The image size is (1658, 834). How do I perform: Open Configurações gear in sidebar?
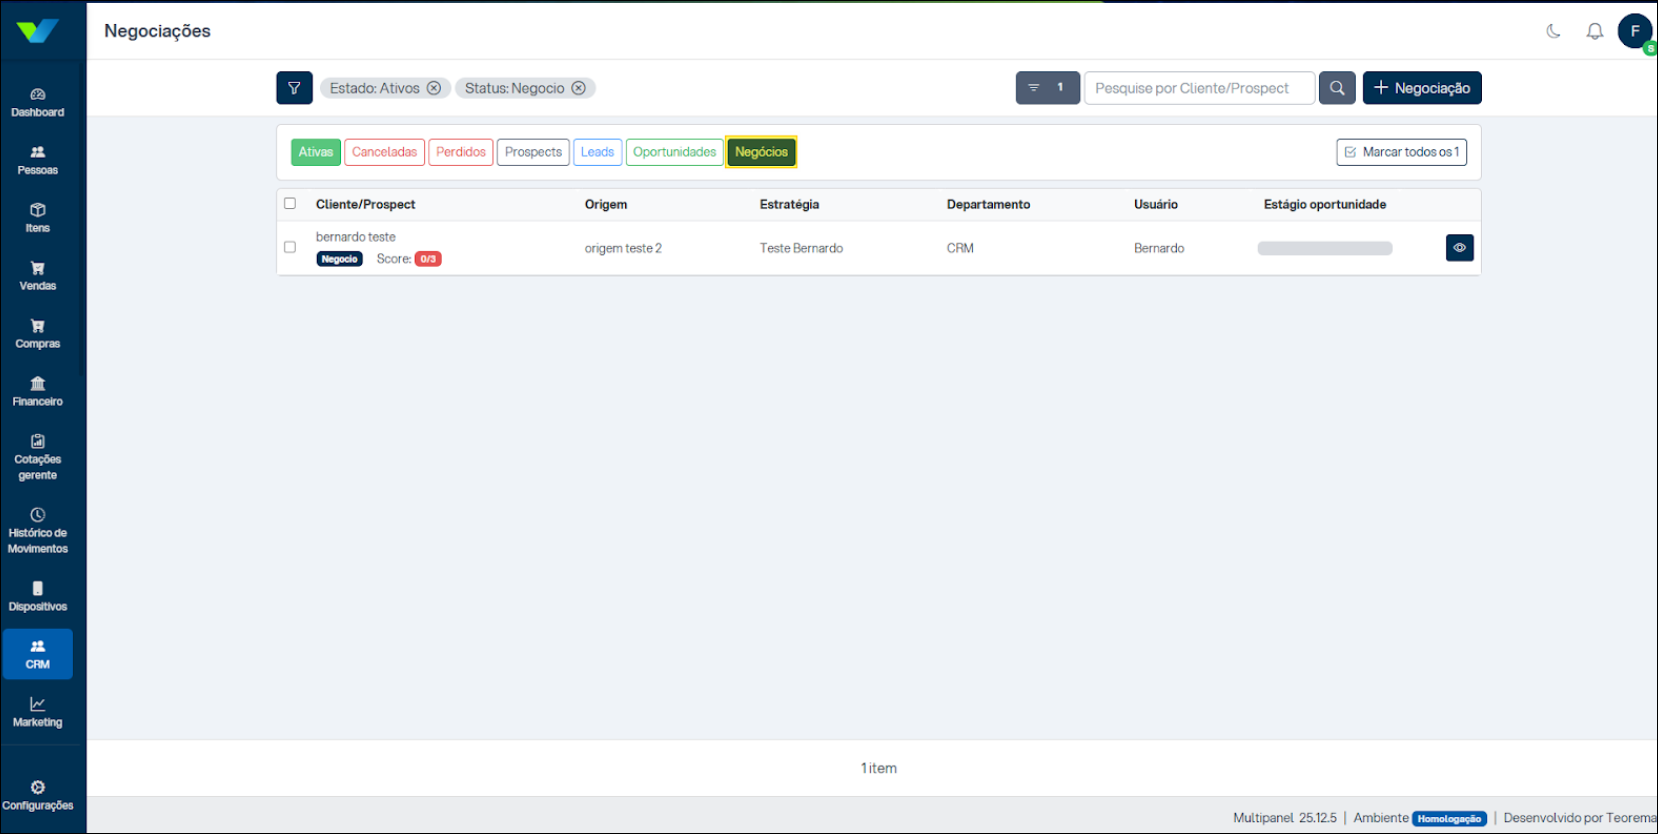[38, 795]
